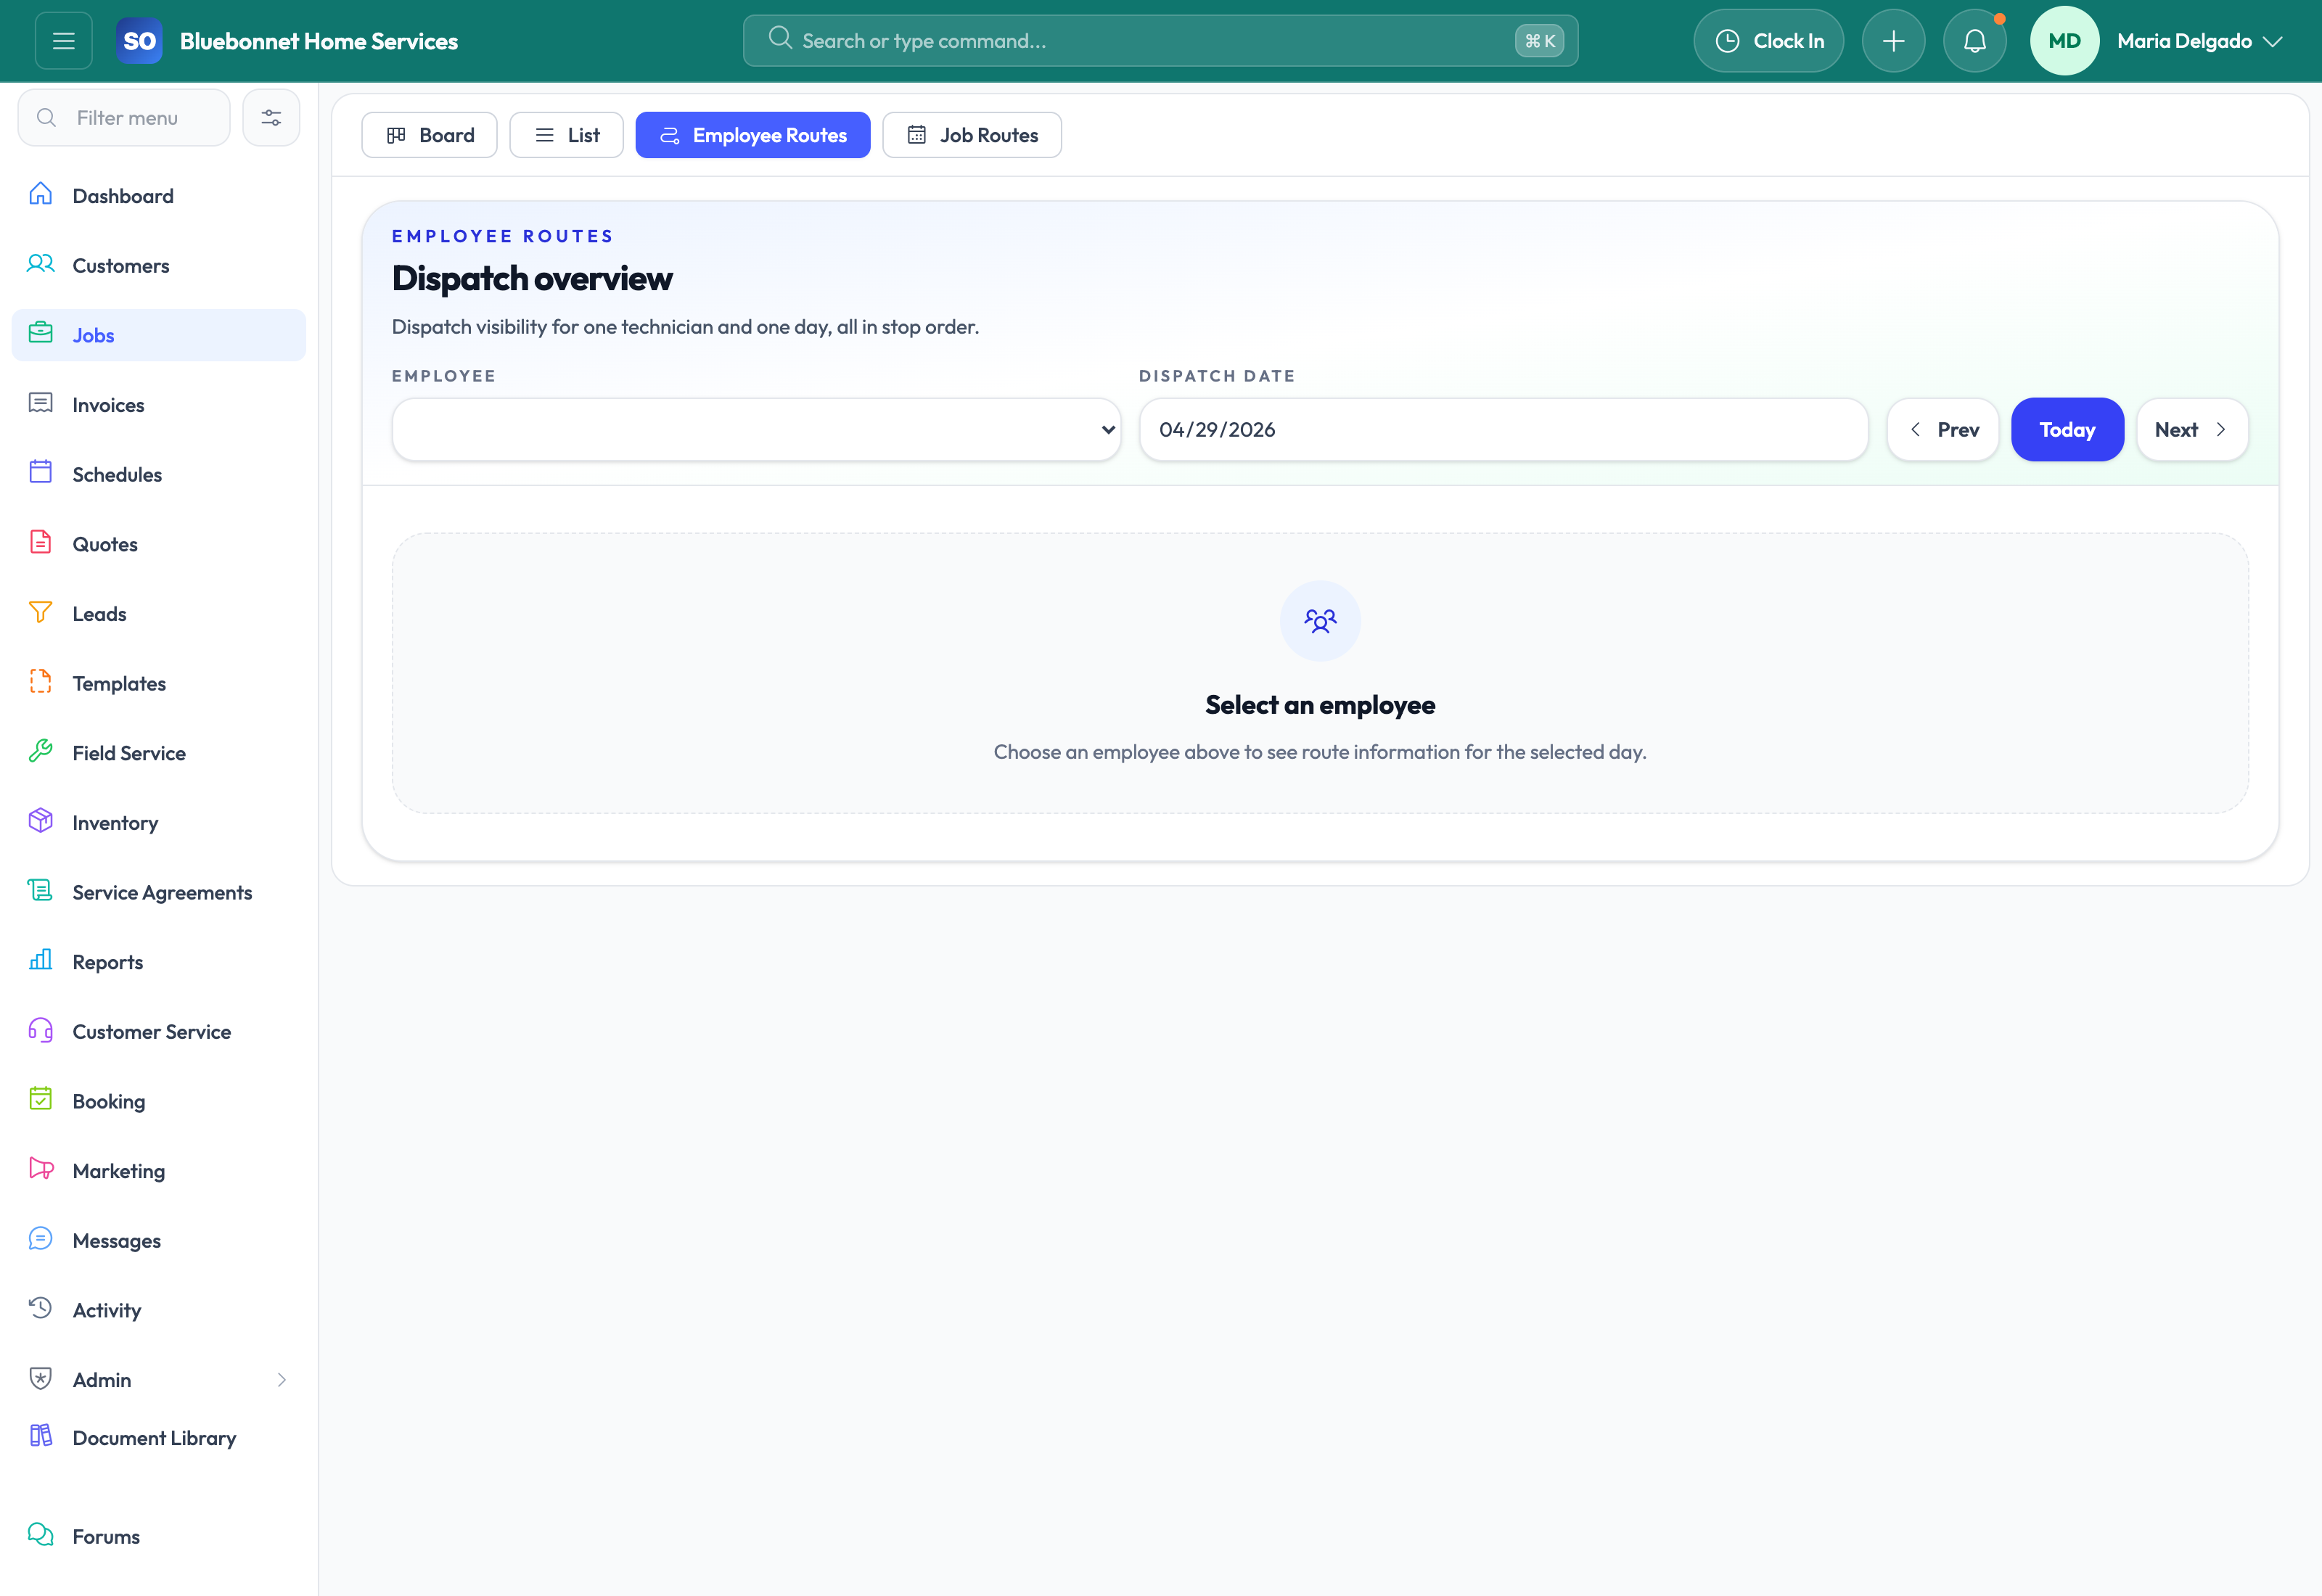The width and height of the screenshot is (2322, 1596).
Task: Click the Activity history icon
Action: (41, 1308)
